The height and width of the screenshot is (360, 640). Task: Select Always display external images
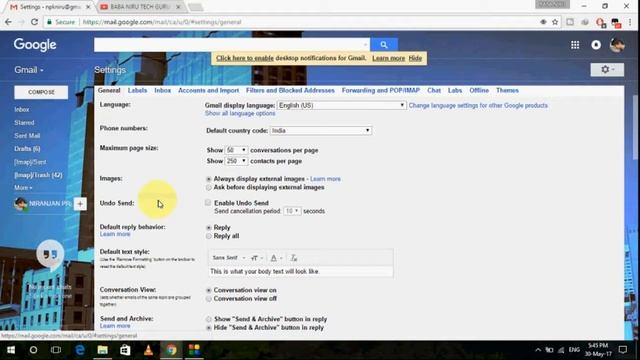[209, 179]
